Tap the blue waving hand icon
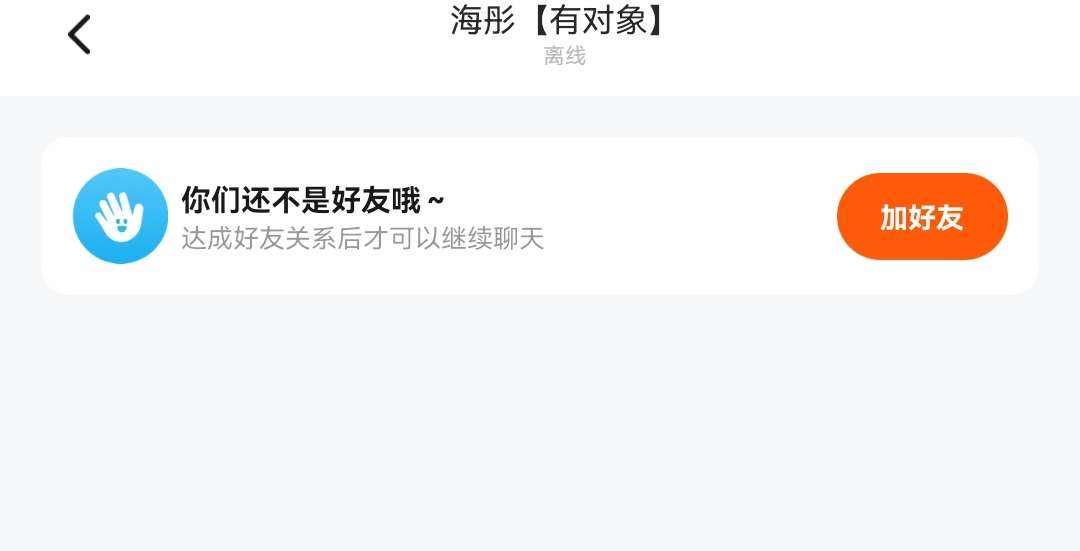The image size is (1080, 551). coord(121,216)
